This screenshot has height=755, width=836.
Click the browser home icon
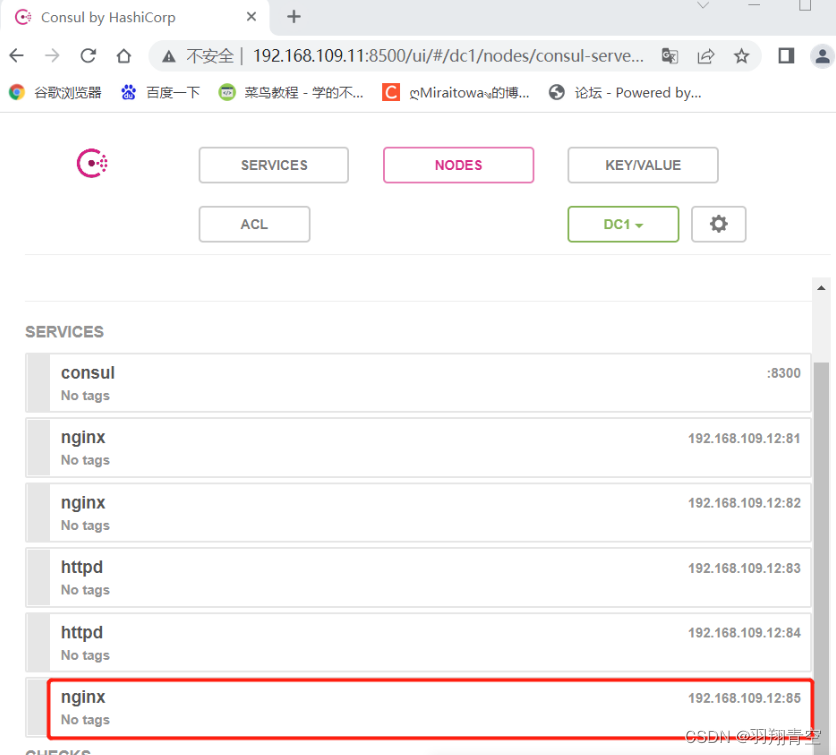point(124,55)
